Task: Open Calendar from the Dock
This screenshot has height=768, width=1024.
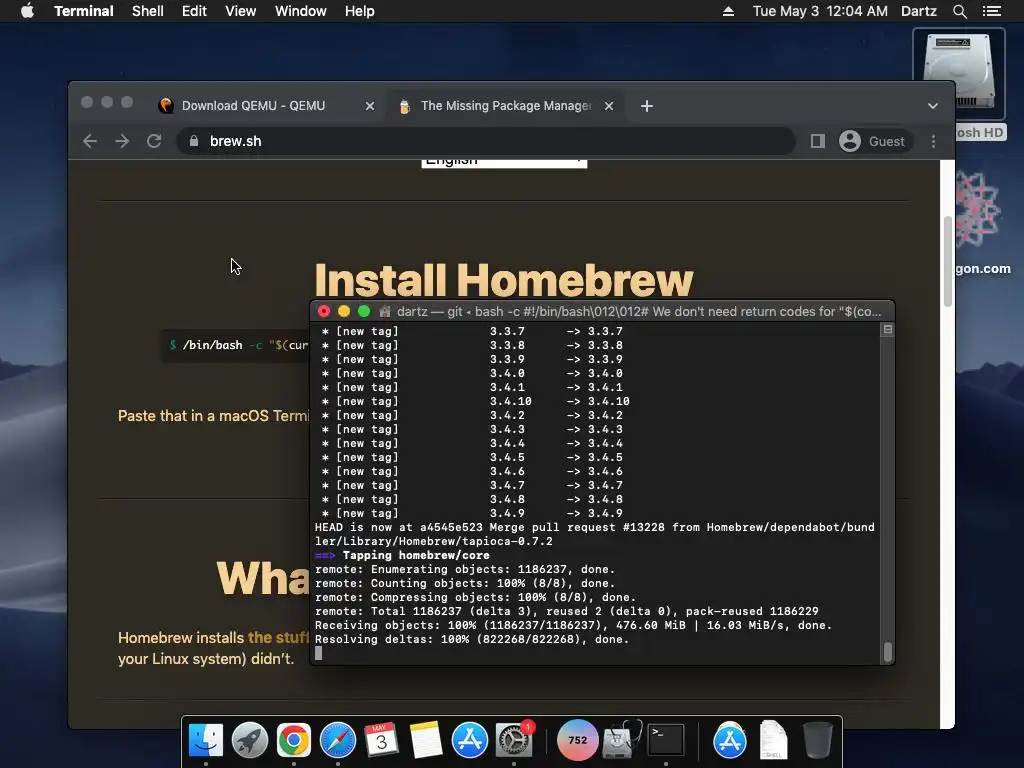Action: (x=381, y=740)
